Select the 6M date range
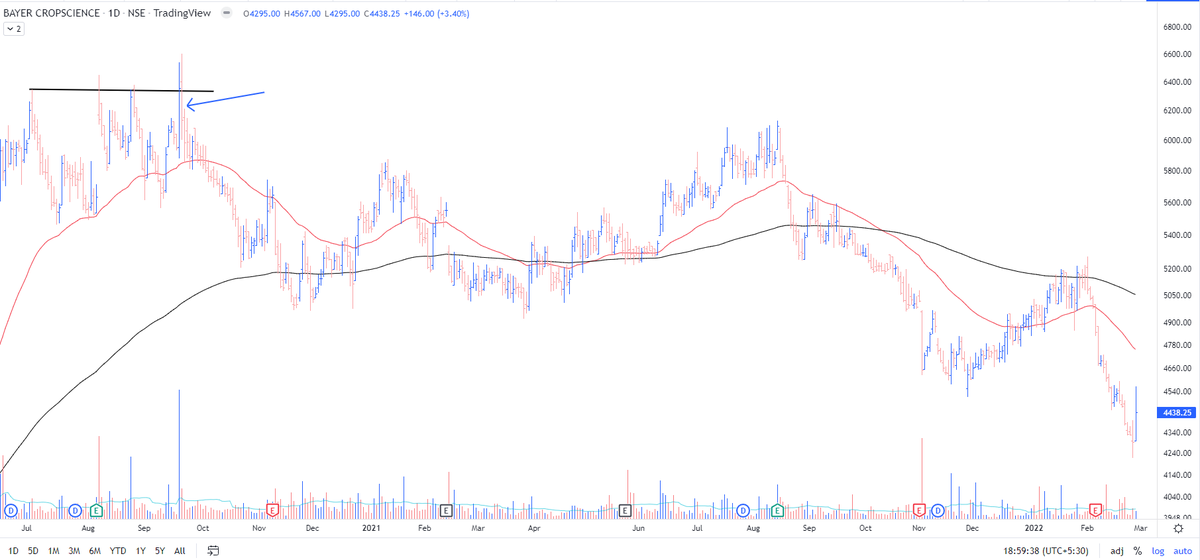The height and width of the screenshot is (560, 1200). click(95, 550)
